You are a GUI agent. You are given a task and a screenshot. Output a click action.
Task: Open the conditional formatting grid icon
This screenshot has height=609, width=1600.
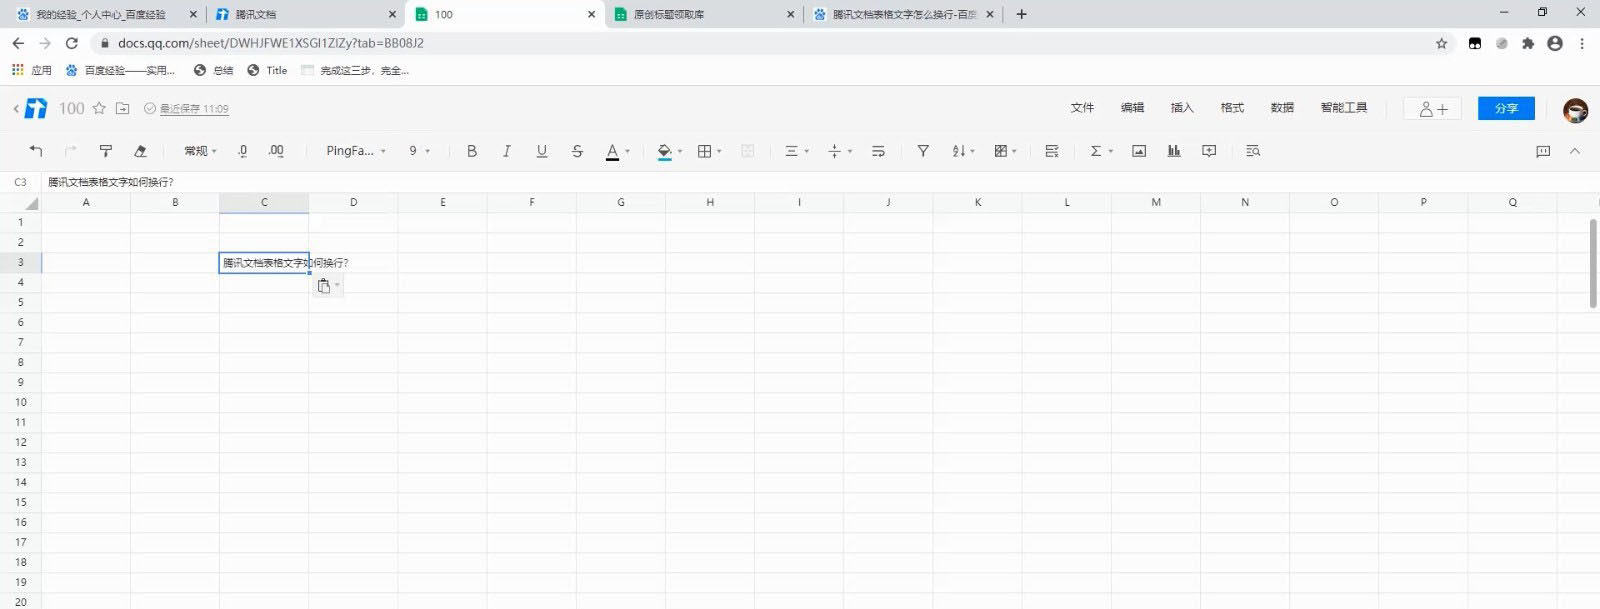(x=1001, y=151)
